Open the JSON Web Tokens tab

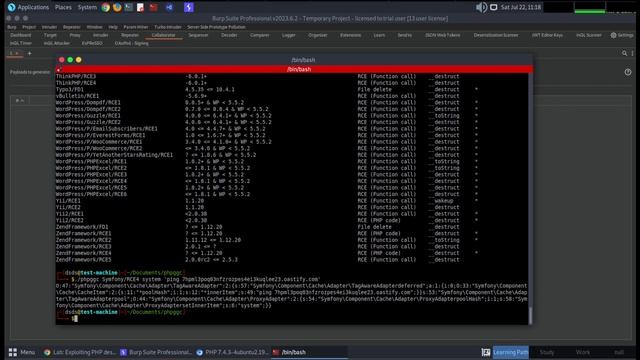coord(442,35)
